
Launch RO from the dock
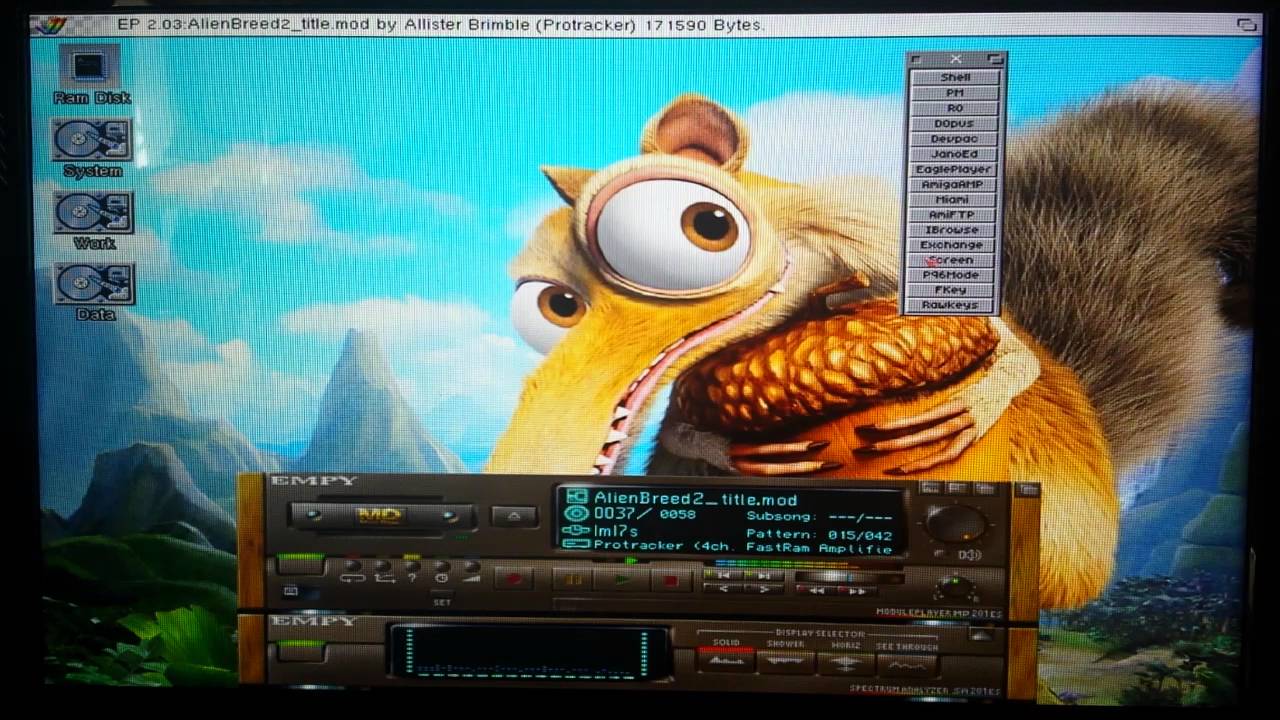point(955,108)
